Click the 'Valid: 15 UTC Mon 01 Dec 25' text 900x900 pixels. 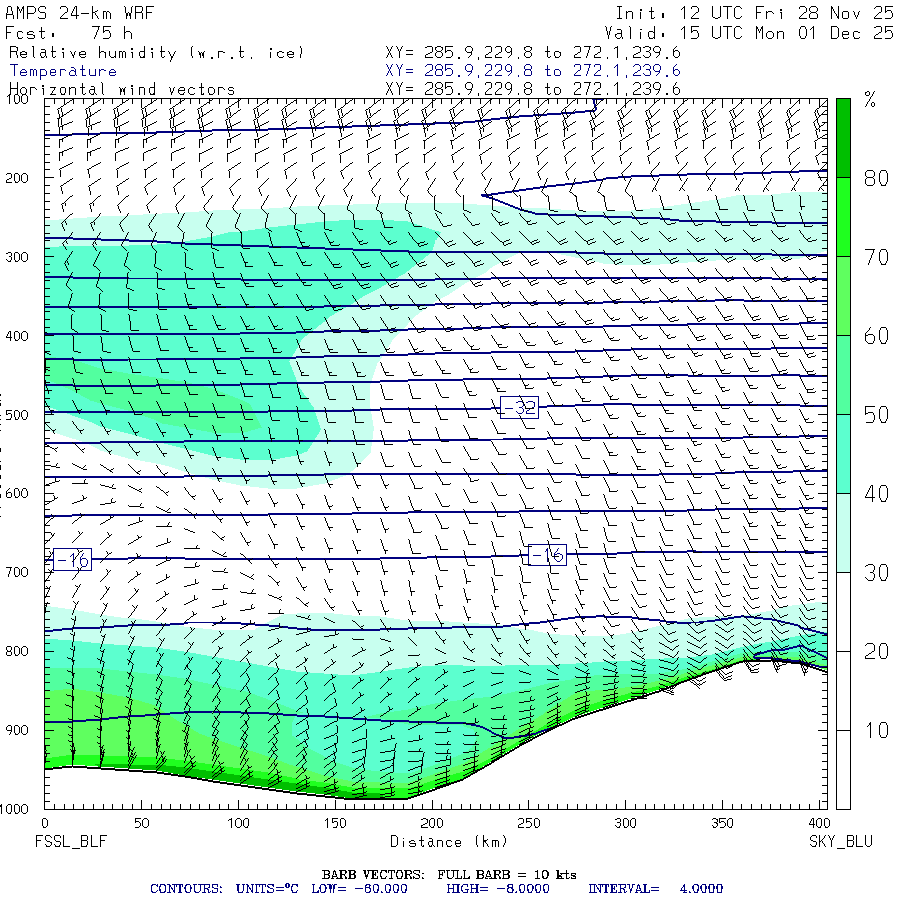pos(748,33)
